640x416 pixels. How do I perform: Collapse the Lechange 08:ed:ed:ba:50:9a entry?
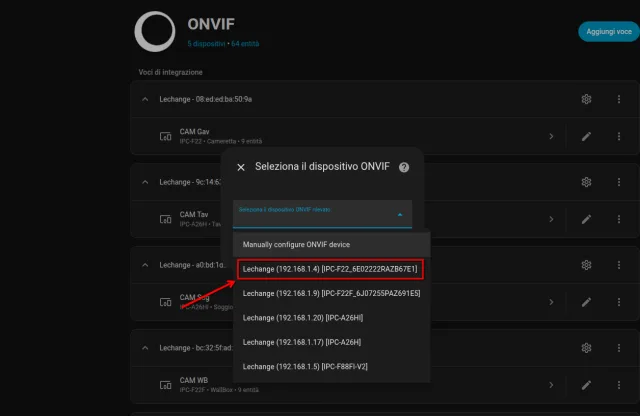[x=144, y=99]
